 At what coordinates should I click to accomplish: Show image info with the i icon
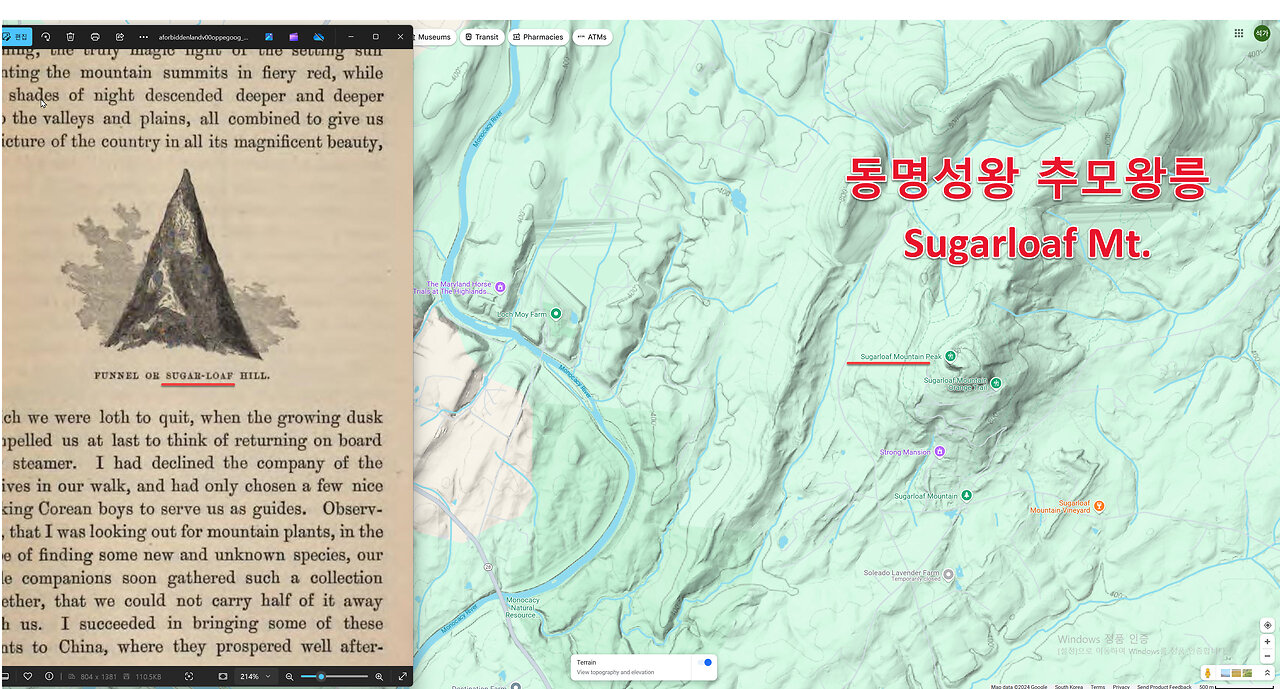click(49, 677)
